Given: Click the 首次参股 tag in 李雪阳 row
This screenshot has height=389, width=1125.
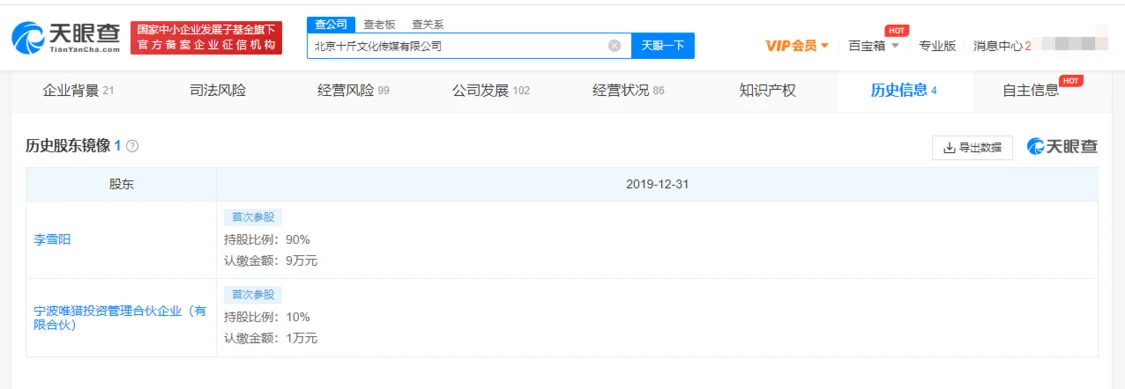Looking at the screenshot, I should [253, 217].
